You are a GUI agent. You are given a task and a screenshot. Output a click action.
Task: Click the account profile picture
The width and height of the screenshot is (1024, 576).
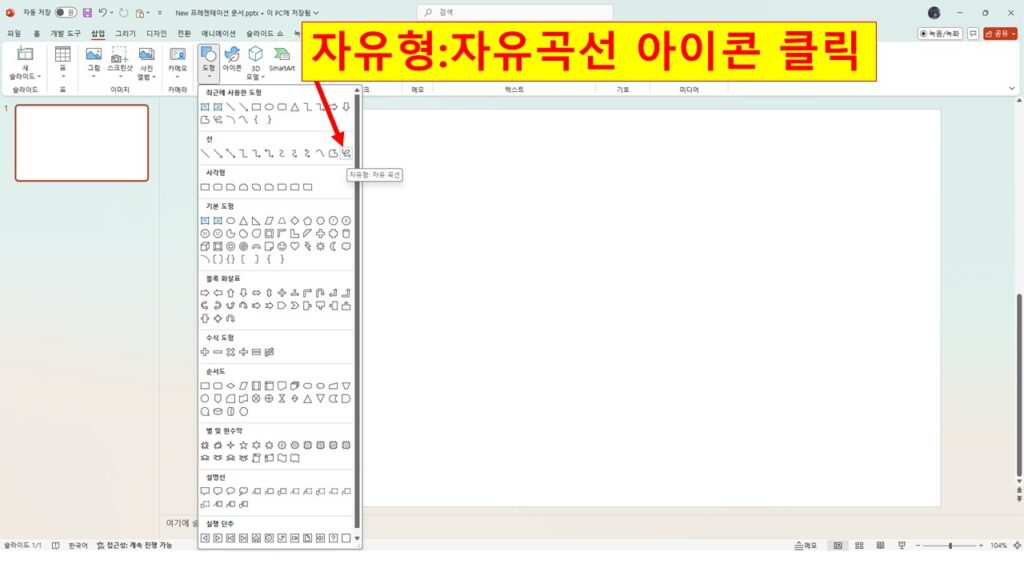[934, 12]
